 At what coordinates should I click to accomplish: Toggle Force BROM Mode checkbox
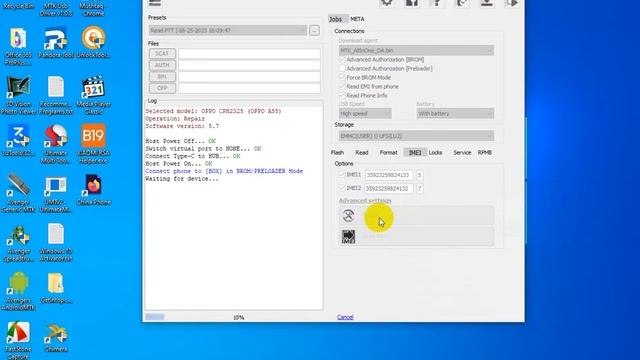click(x=342, y=78)
